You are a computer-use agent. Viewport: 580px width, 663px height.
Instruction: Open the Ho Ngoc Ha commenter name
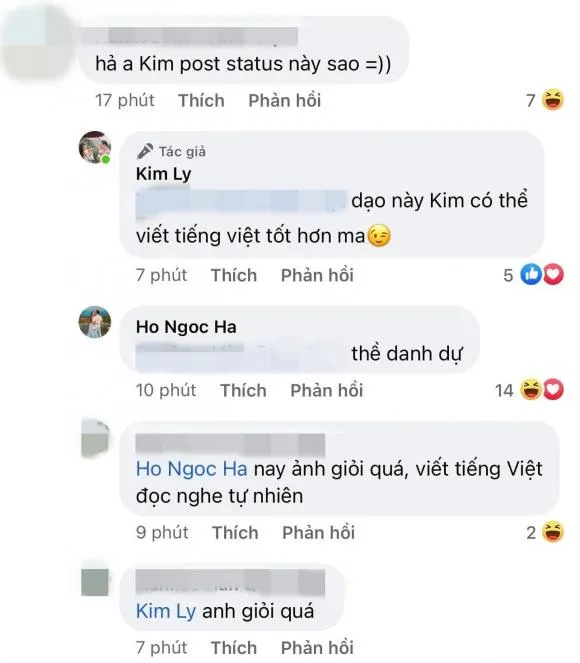(x=186, y=327)
